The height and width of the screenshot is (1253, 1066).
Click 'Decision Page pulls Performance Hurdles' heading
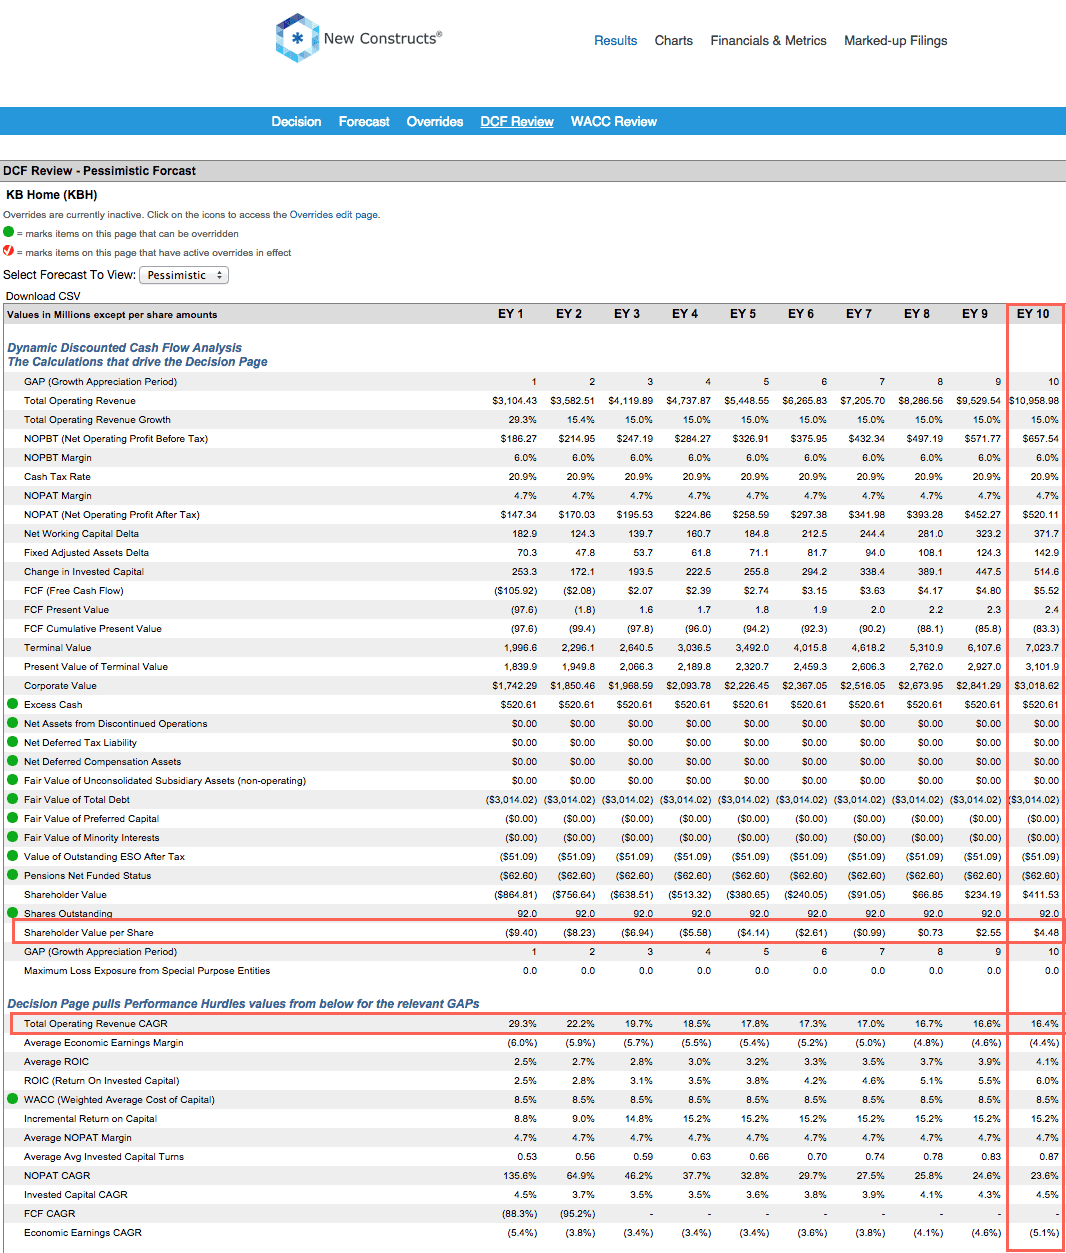pyautogui.click(x=243, y=1004)
